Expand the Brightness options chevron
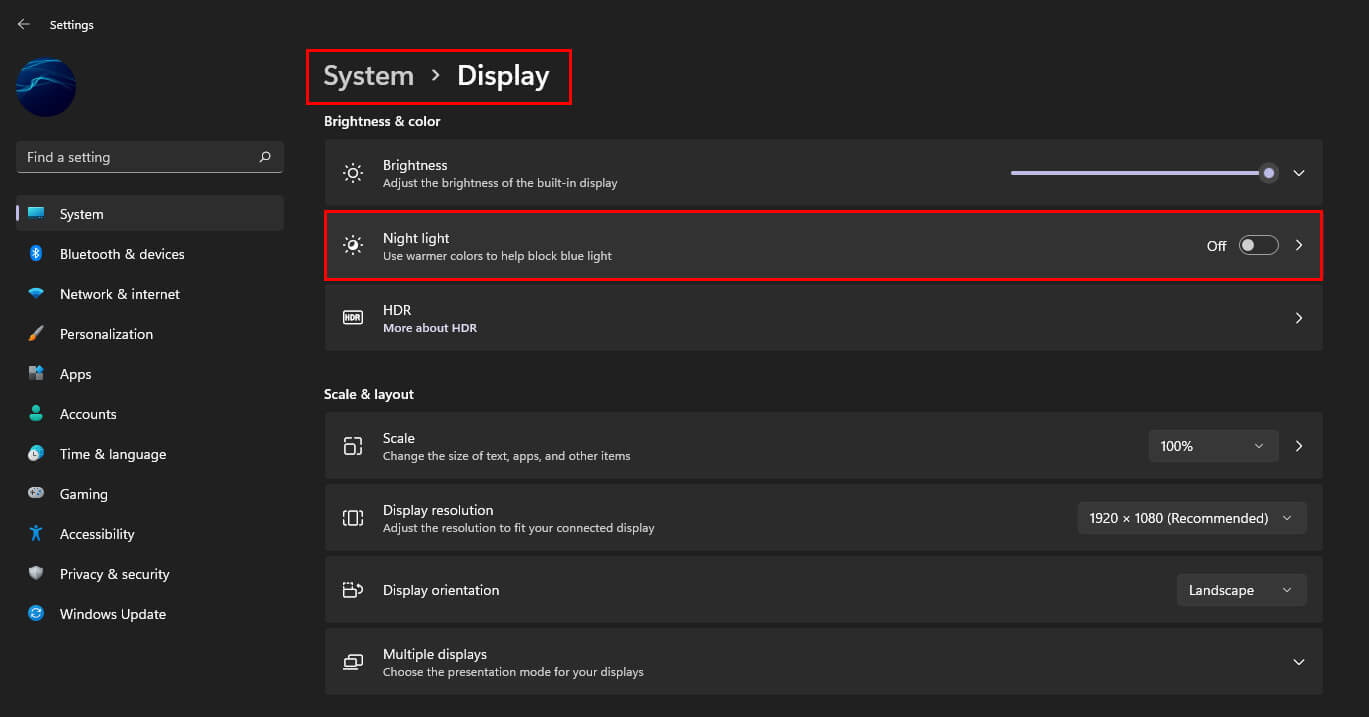The width and height of the screenshot is (1369, 717). (x=1299, y=173)
